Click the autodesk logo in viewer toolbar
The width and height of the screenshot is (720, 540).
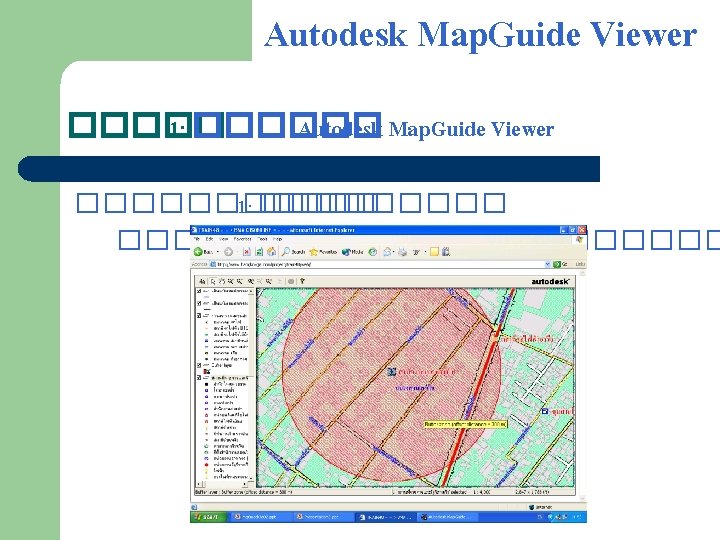(x=550, y=281)
